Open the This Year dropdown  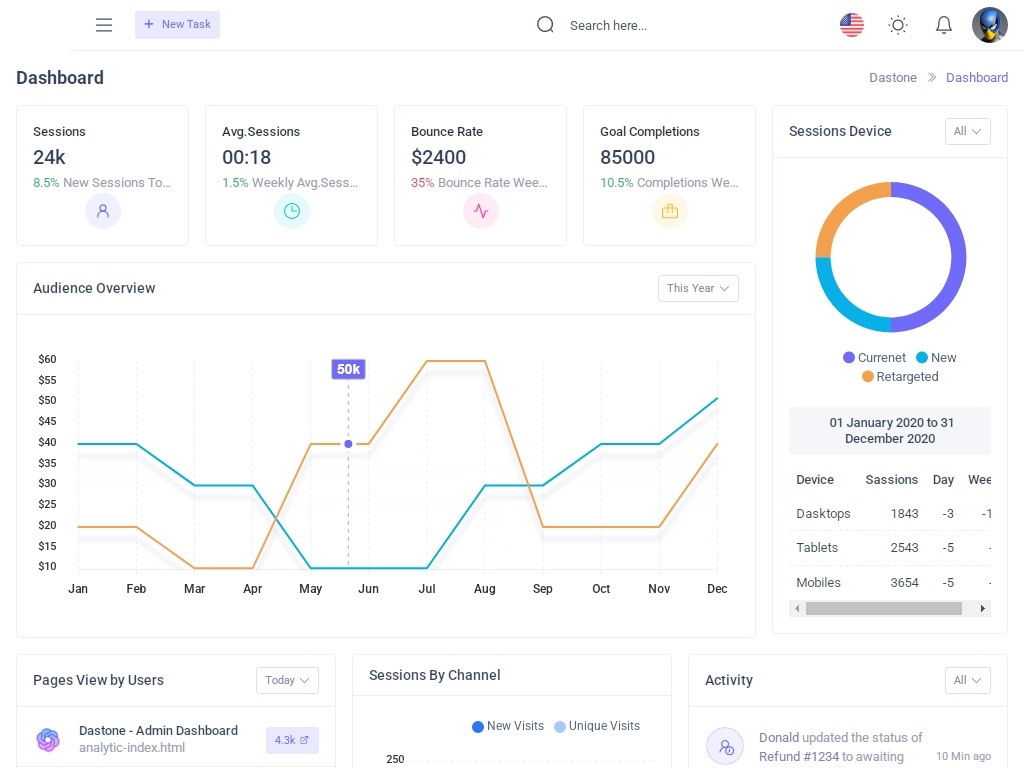click(698, 288)
